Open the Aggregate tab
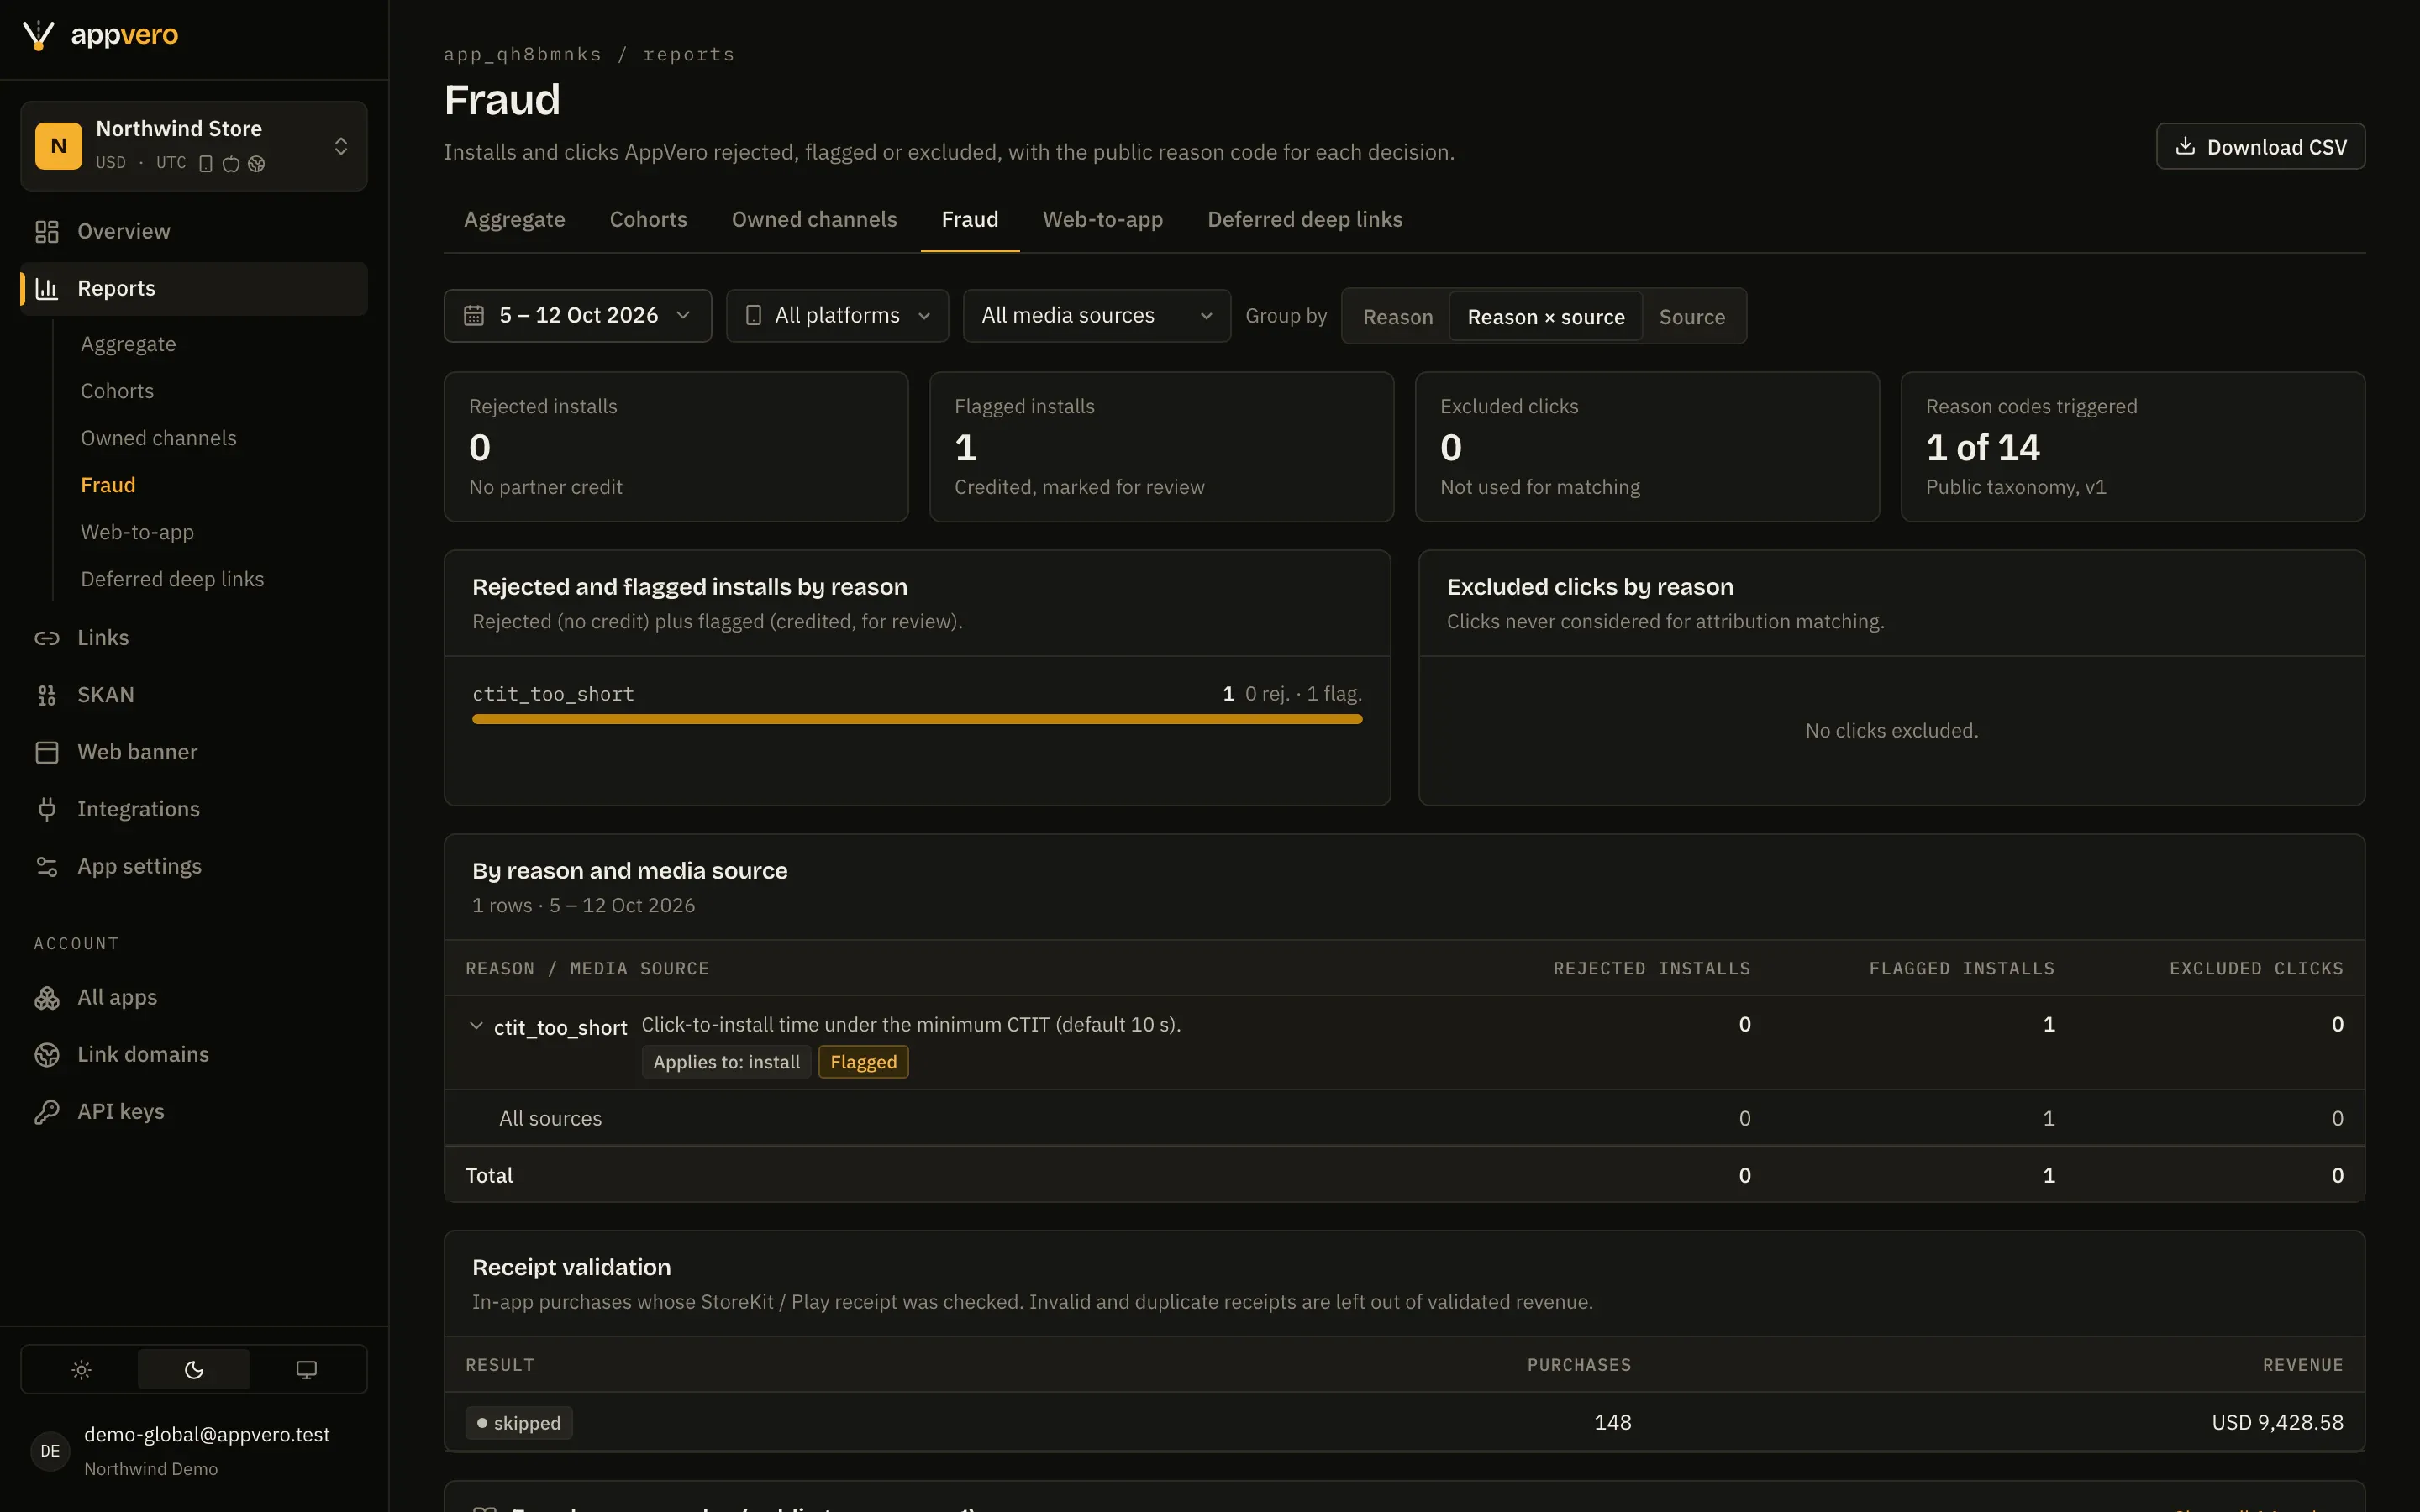Screen dimensions: 2420x1512 [x=514, y=219]
